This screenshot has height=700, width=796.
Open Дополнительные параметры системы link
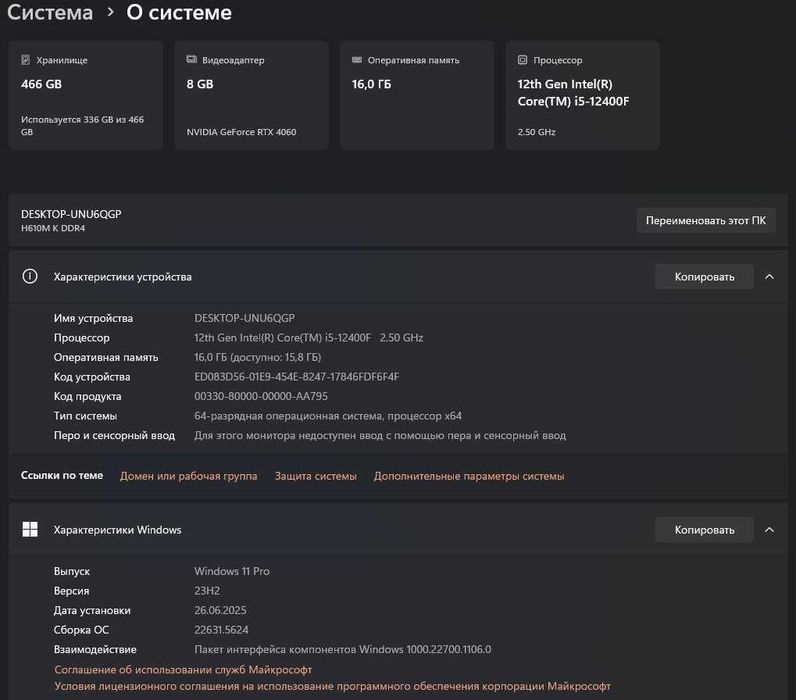(x=469, y=476)
